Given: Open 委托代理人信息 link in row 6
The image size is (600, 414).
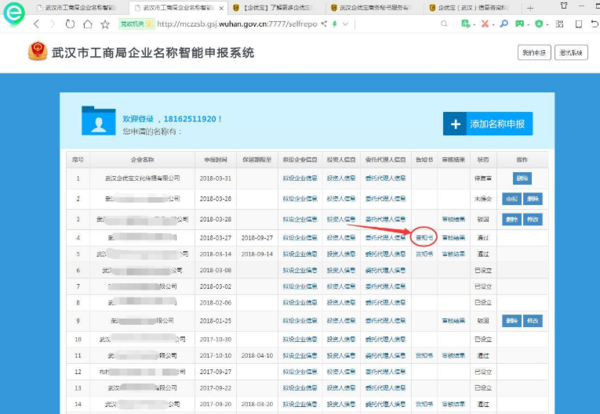Looking at the screenshot, I should point(385,270).
